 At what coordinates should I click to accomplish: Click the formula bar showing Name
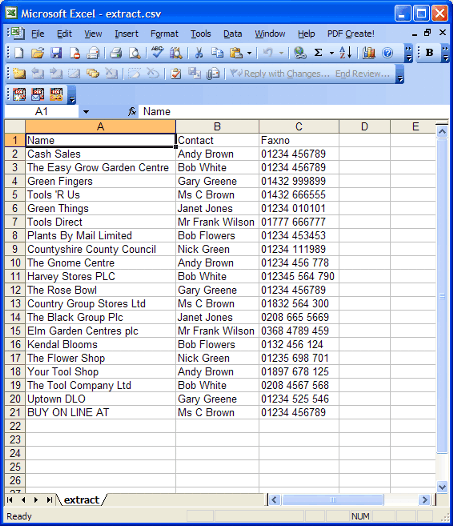pos(294,111)
